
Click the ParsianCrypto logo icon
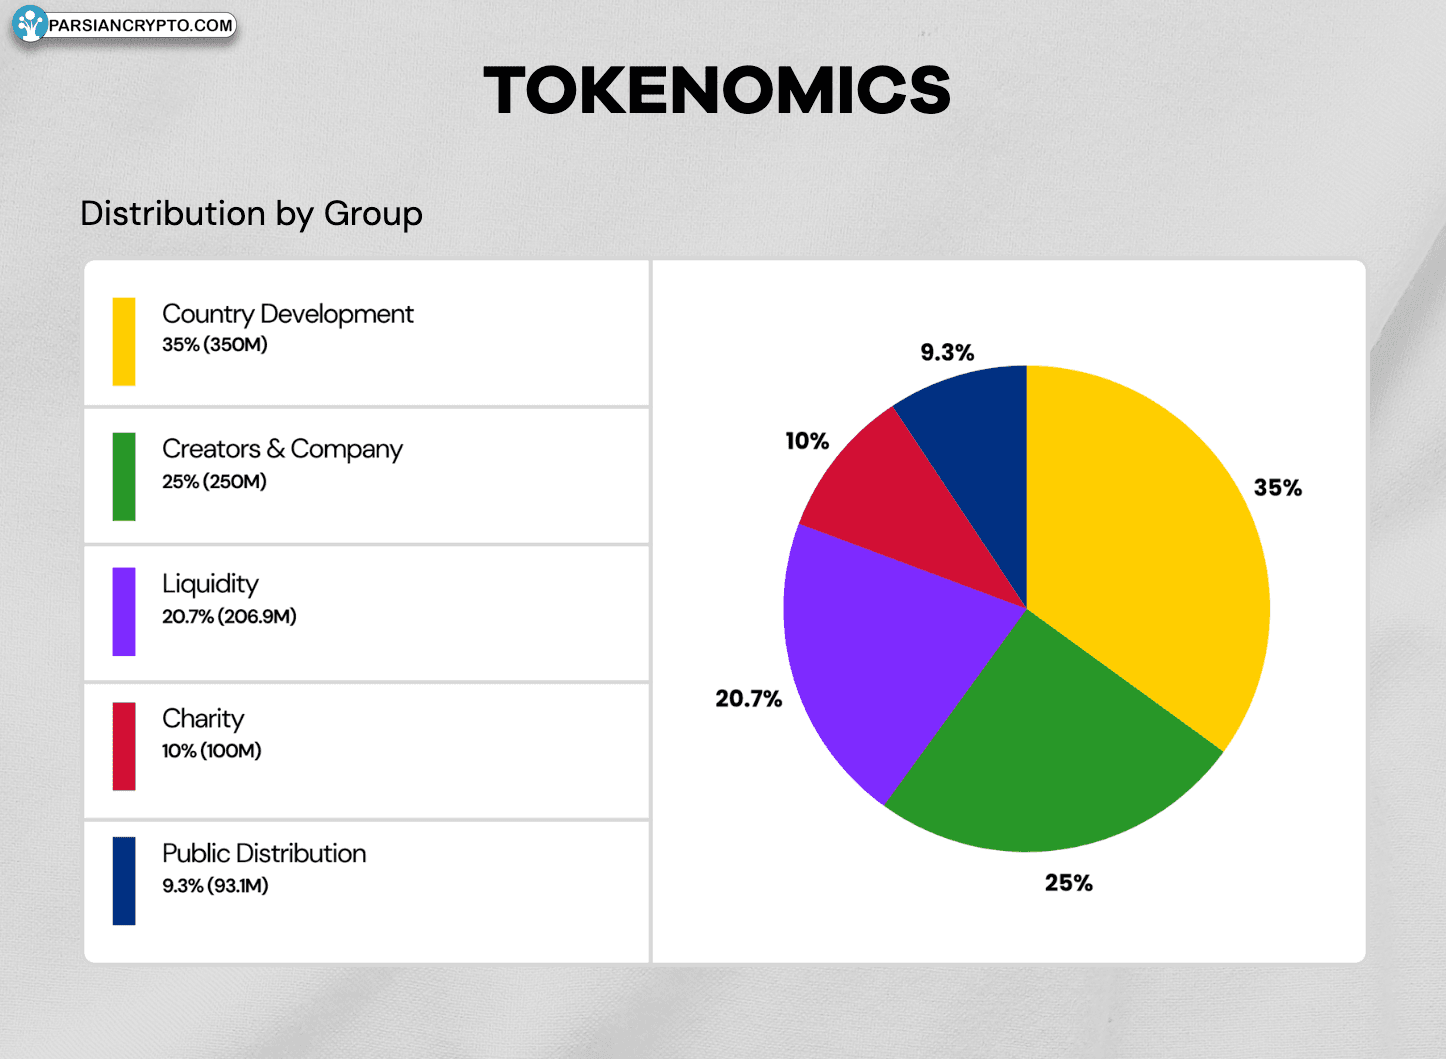pos(30,24)
